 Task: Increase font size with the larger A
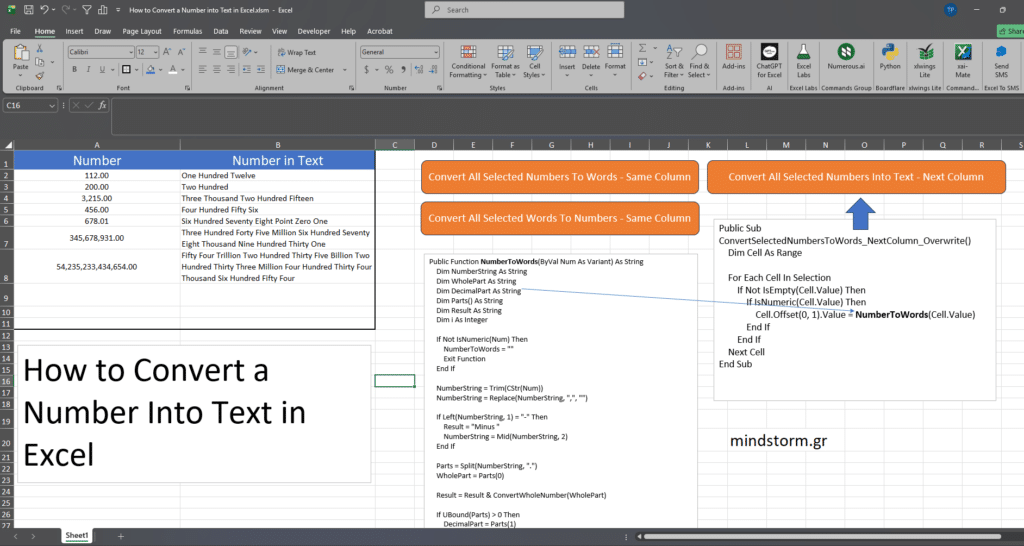(x=167, y=52)
